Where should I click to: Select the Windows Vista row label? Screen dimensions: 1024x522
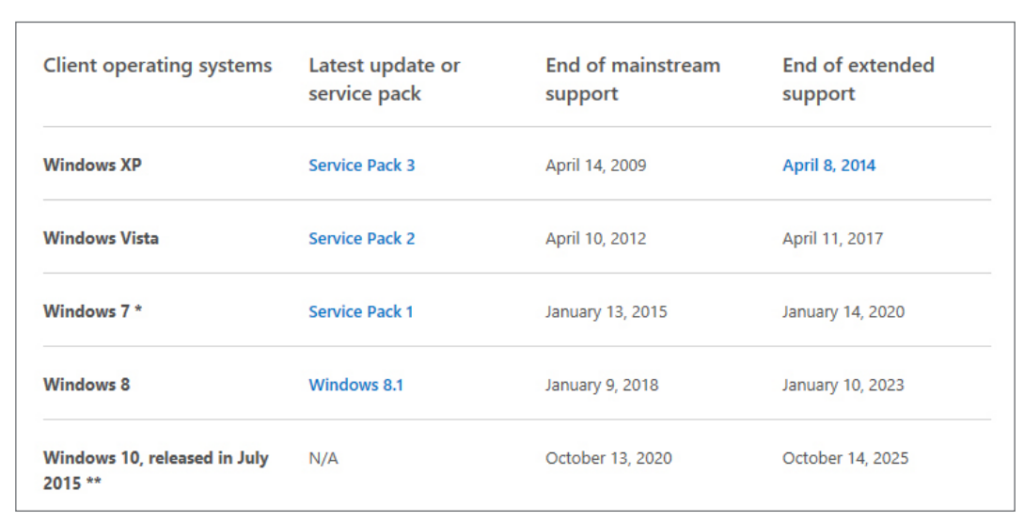click(x=101, y=238)
